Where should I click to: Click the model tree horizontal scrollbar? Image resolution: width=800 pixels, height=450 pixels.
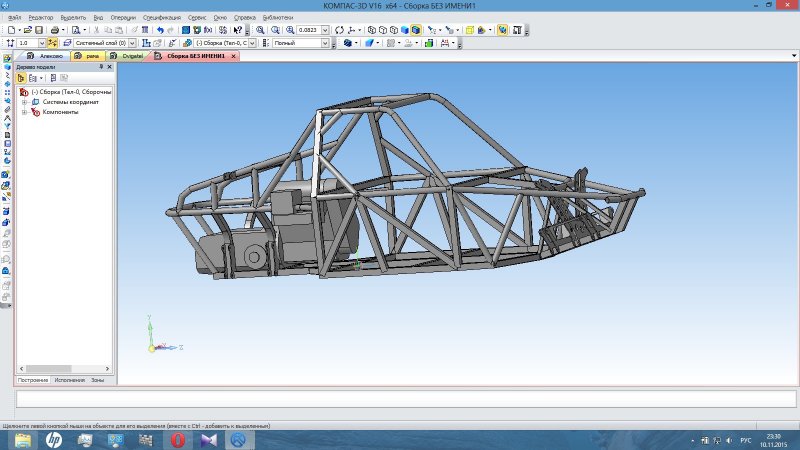click(x=64, y=368)
